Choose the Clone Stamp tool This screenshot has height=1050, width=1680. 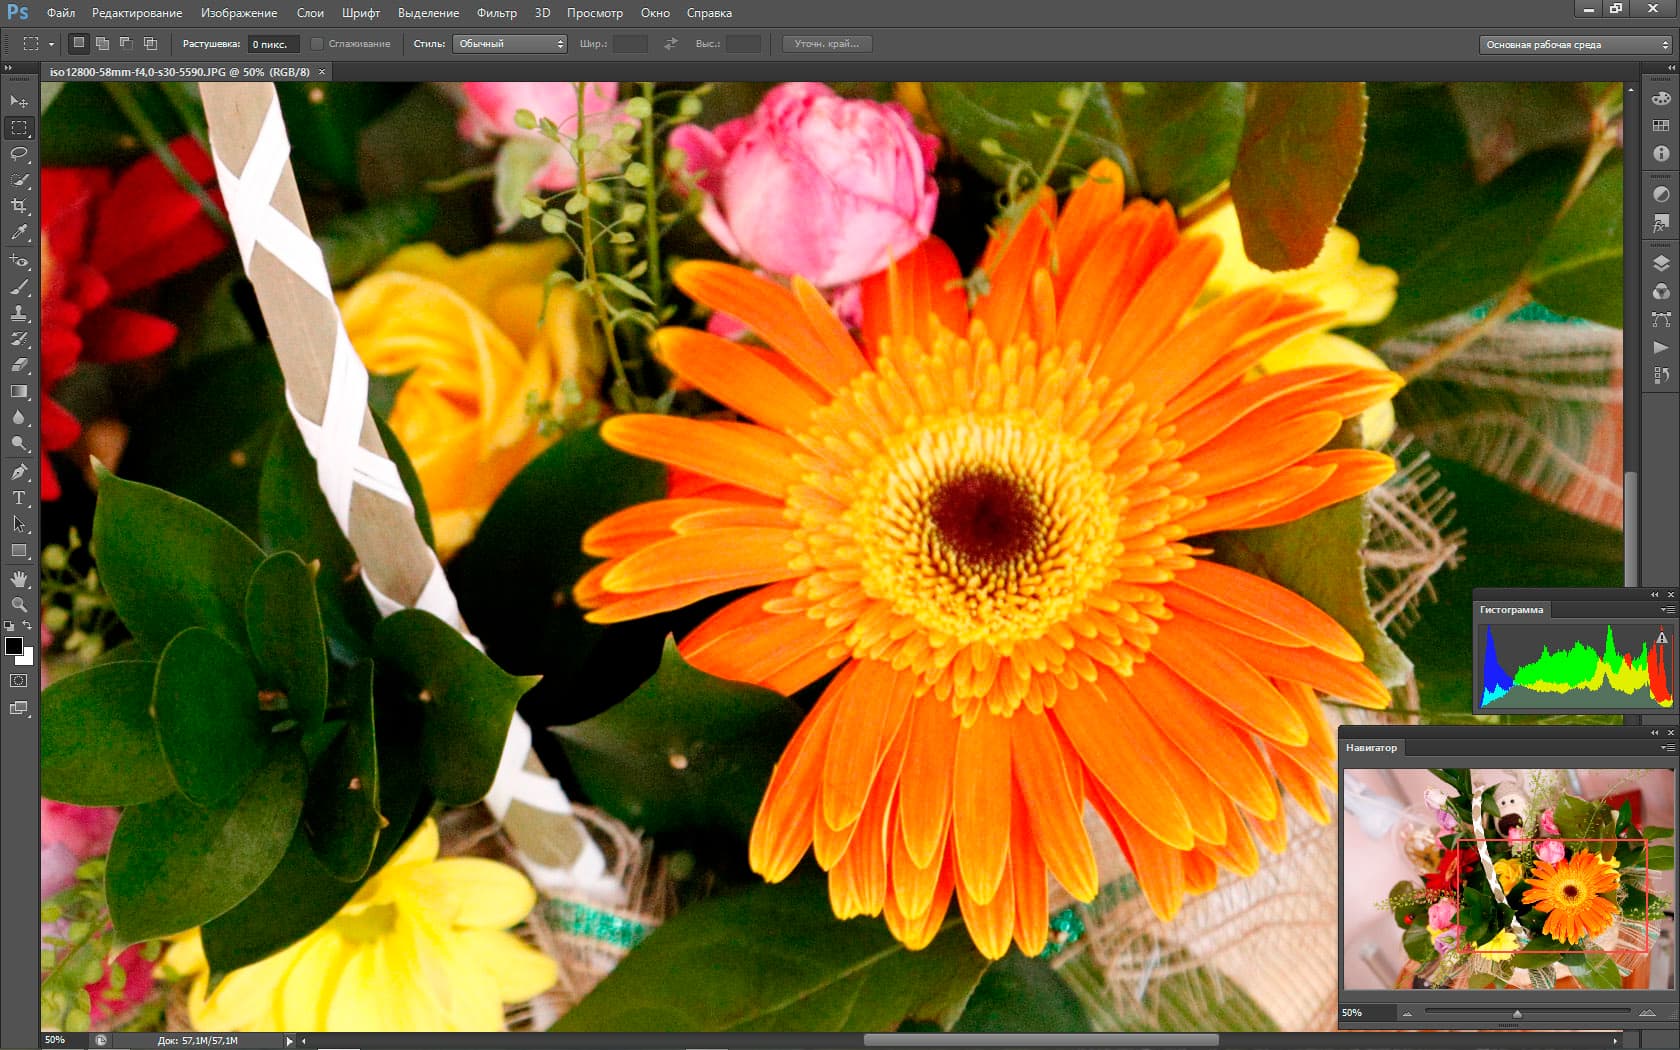[19, 313]
